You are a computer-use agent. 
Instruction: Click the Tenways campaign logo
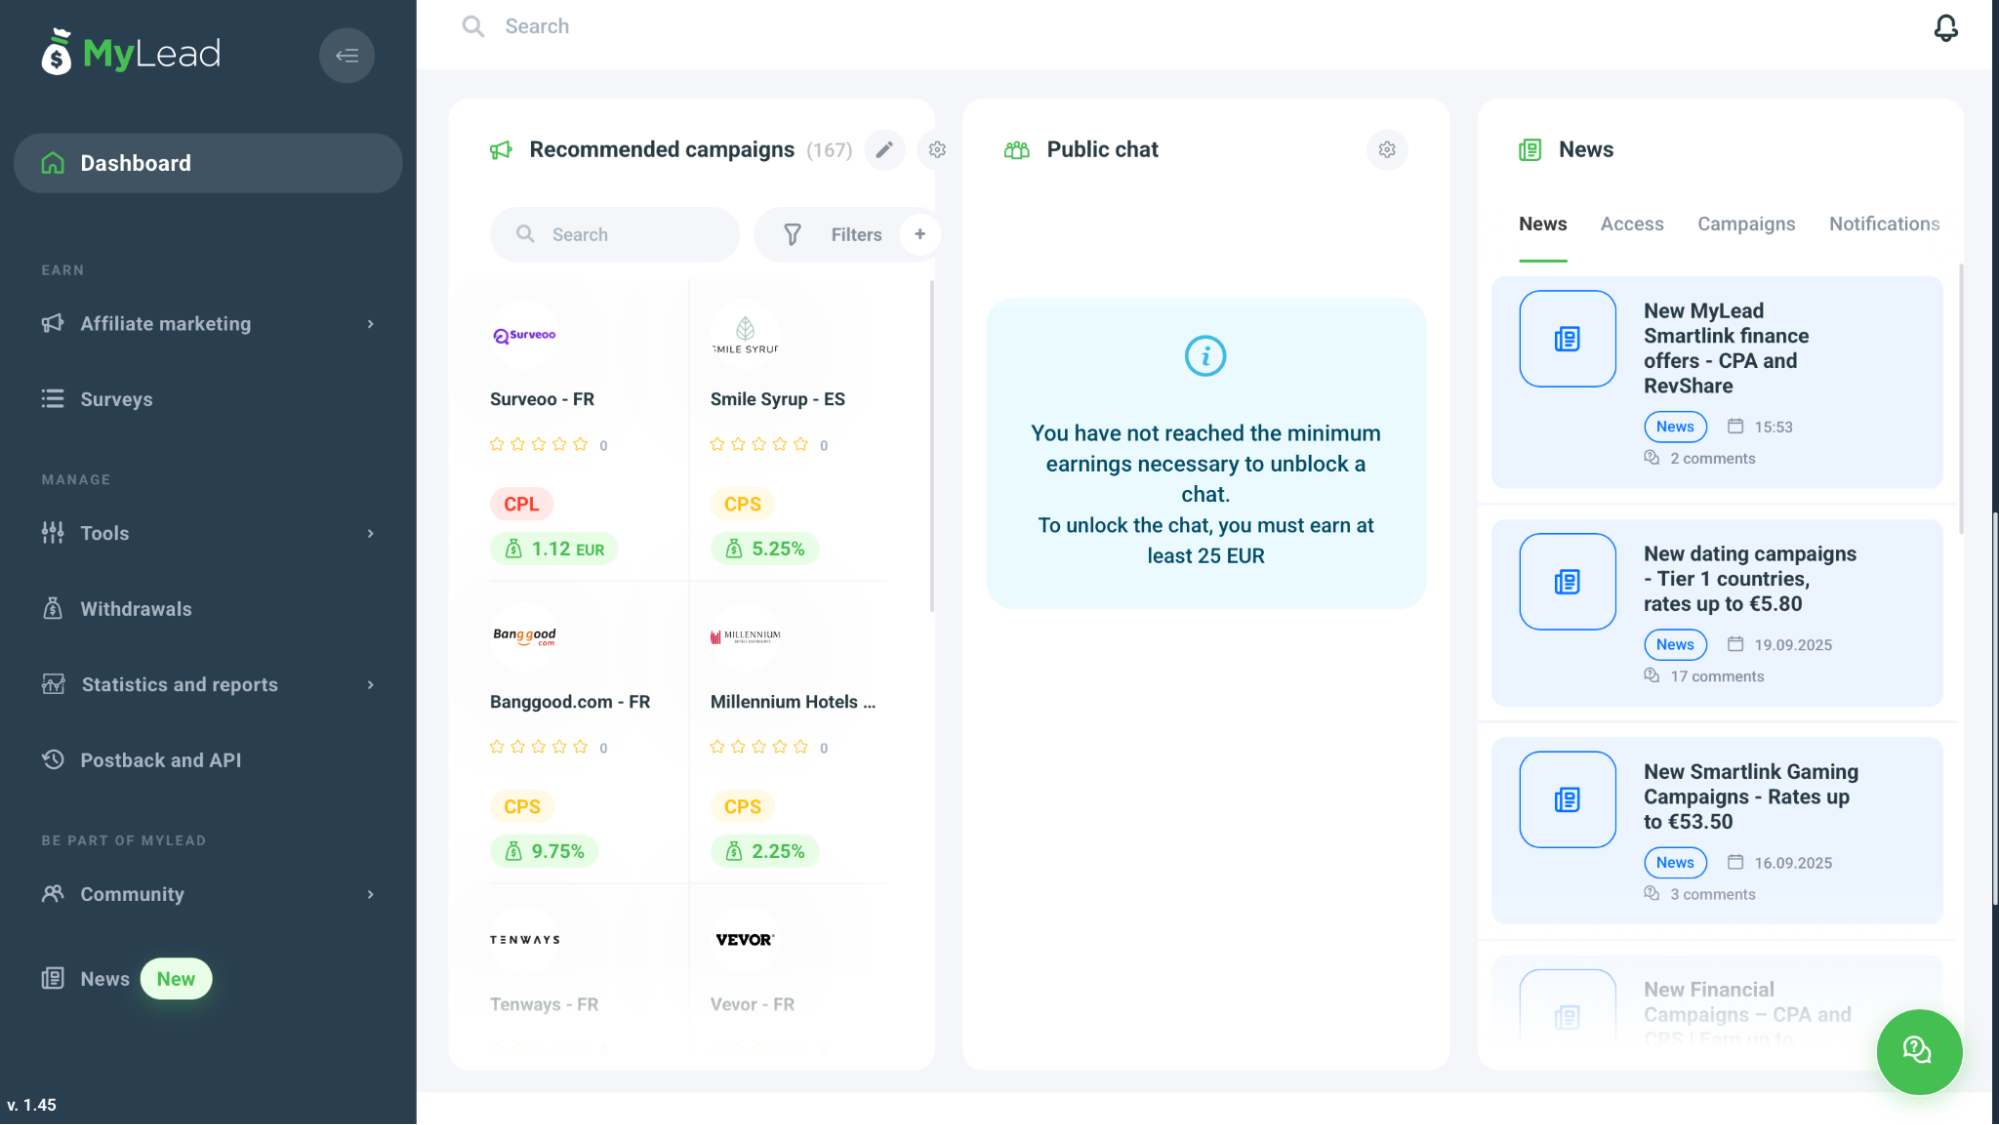tap(525, 940)
